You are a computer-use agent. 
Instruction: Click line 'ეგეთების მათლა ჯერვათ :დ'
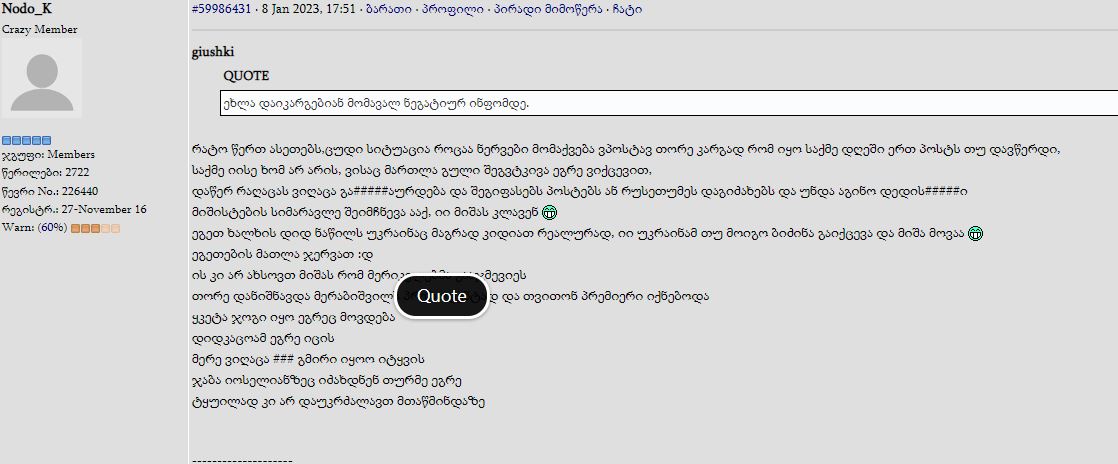coord(283,254)
